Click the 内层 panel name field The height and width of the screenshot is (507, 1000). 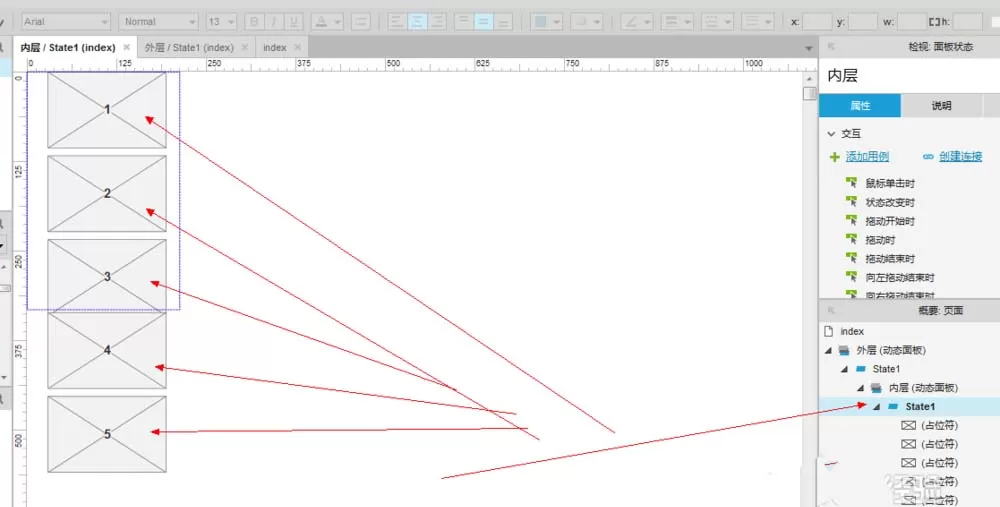pos(909,76)
